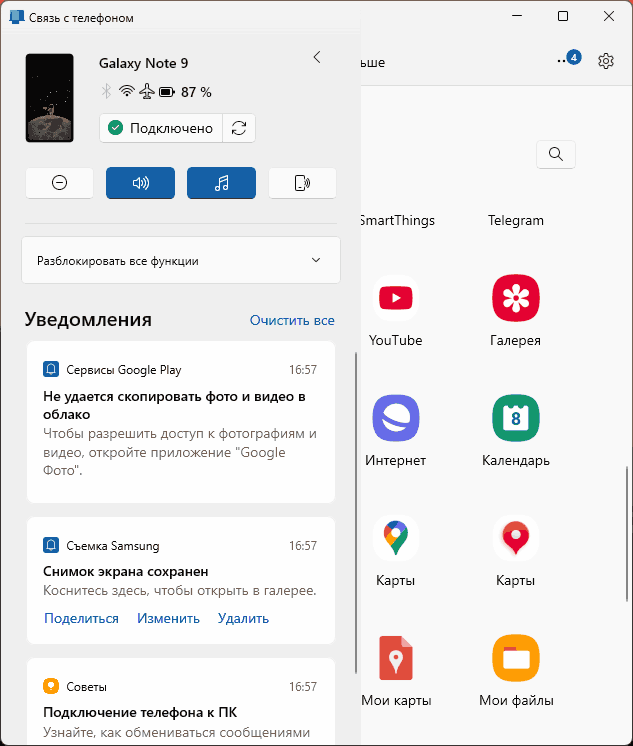Open the notifications menu with badge 4
633x746 pixels.
[568, 60]
